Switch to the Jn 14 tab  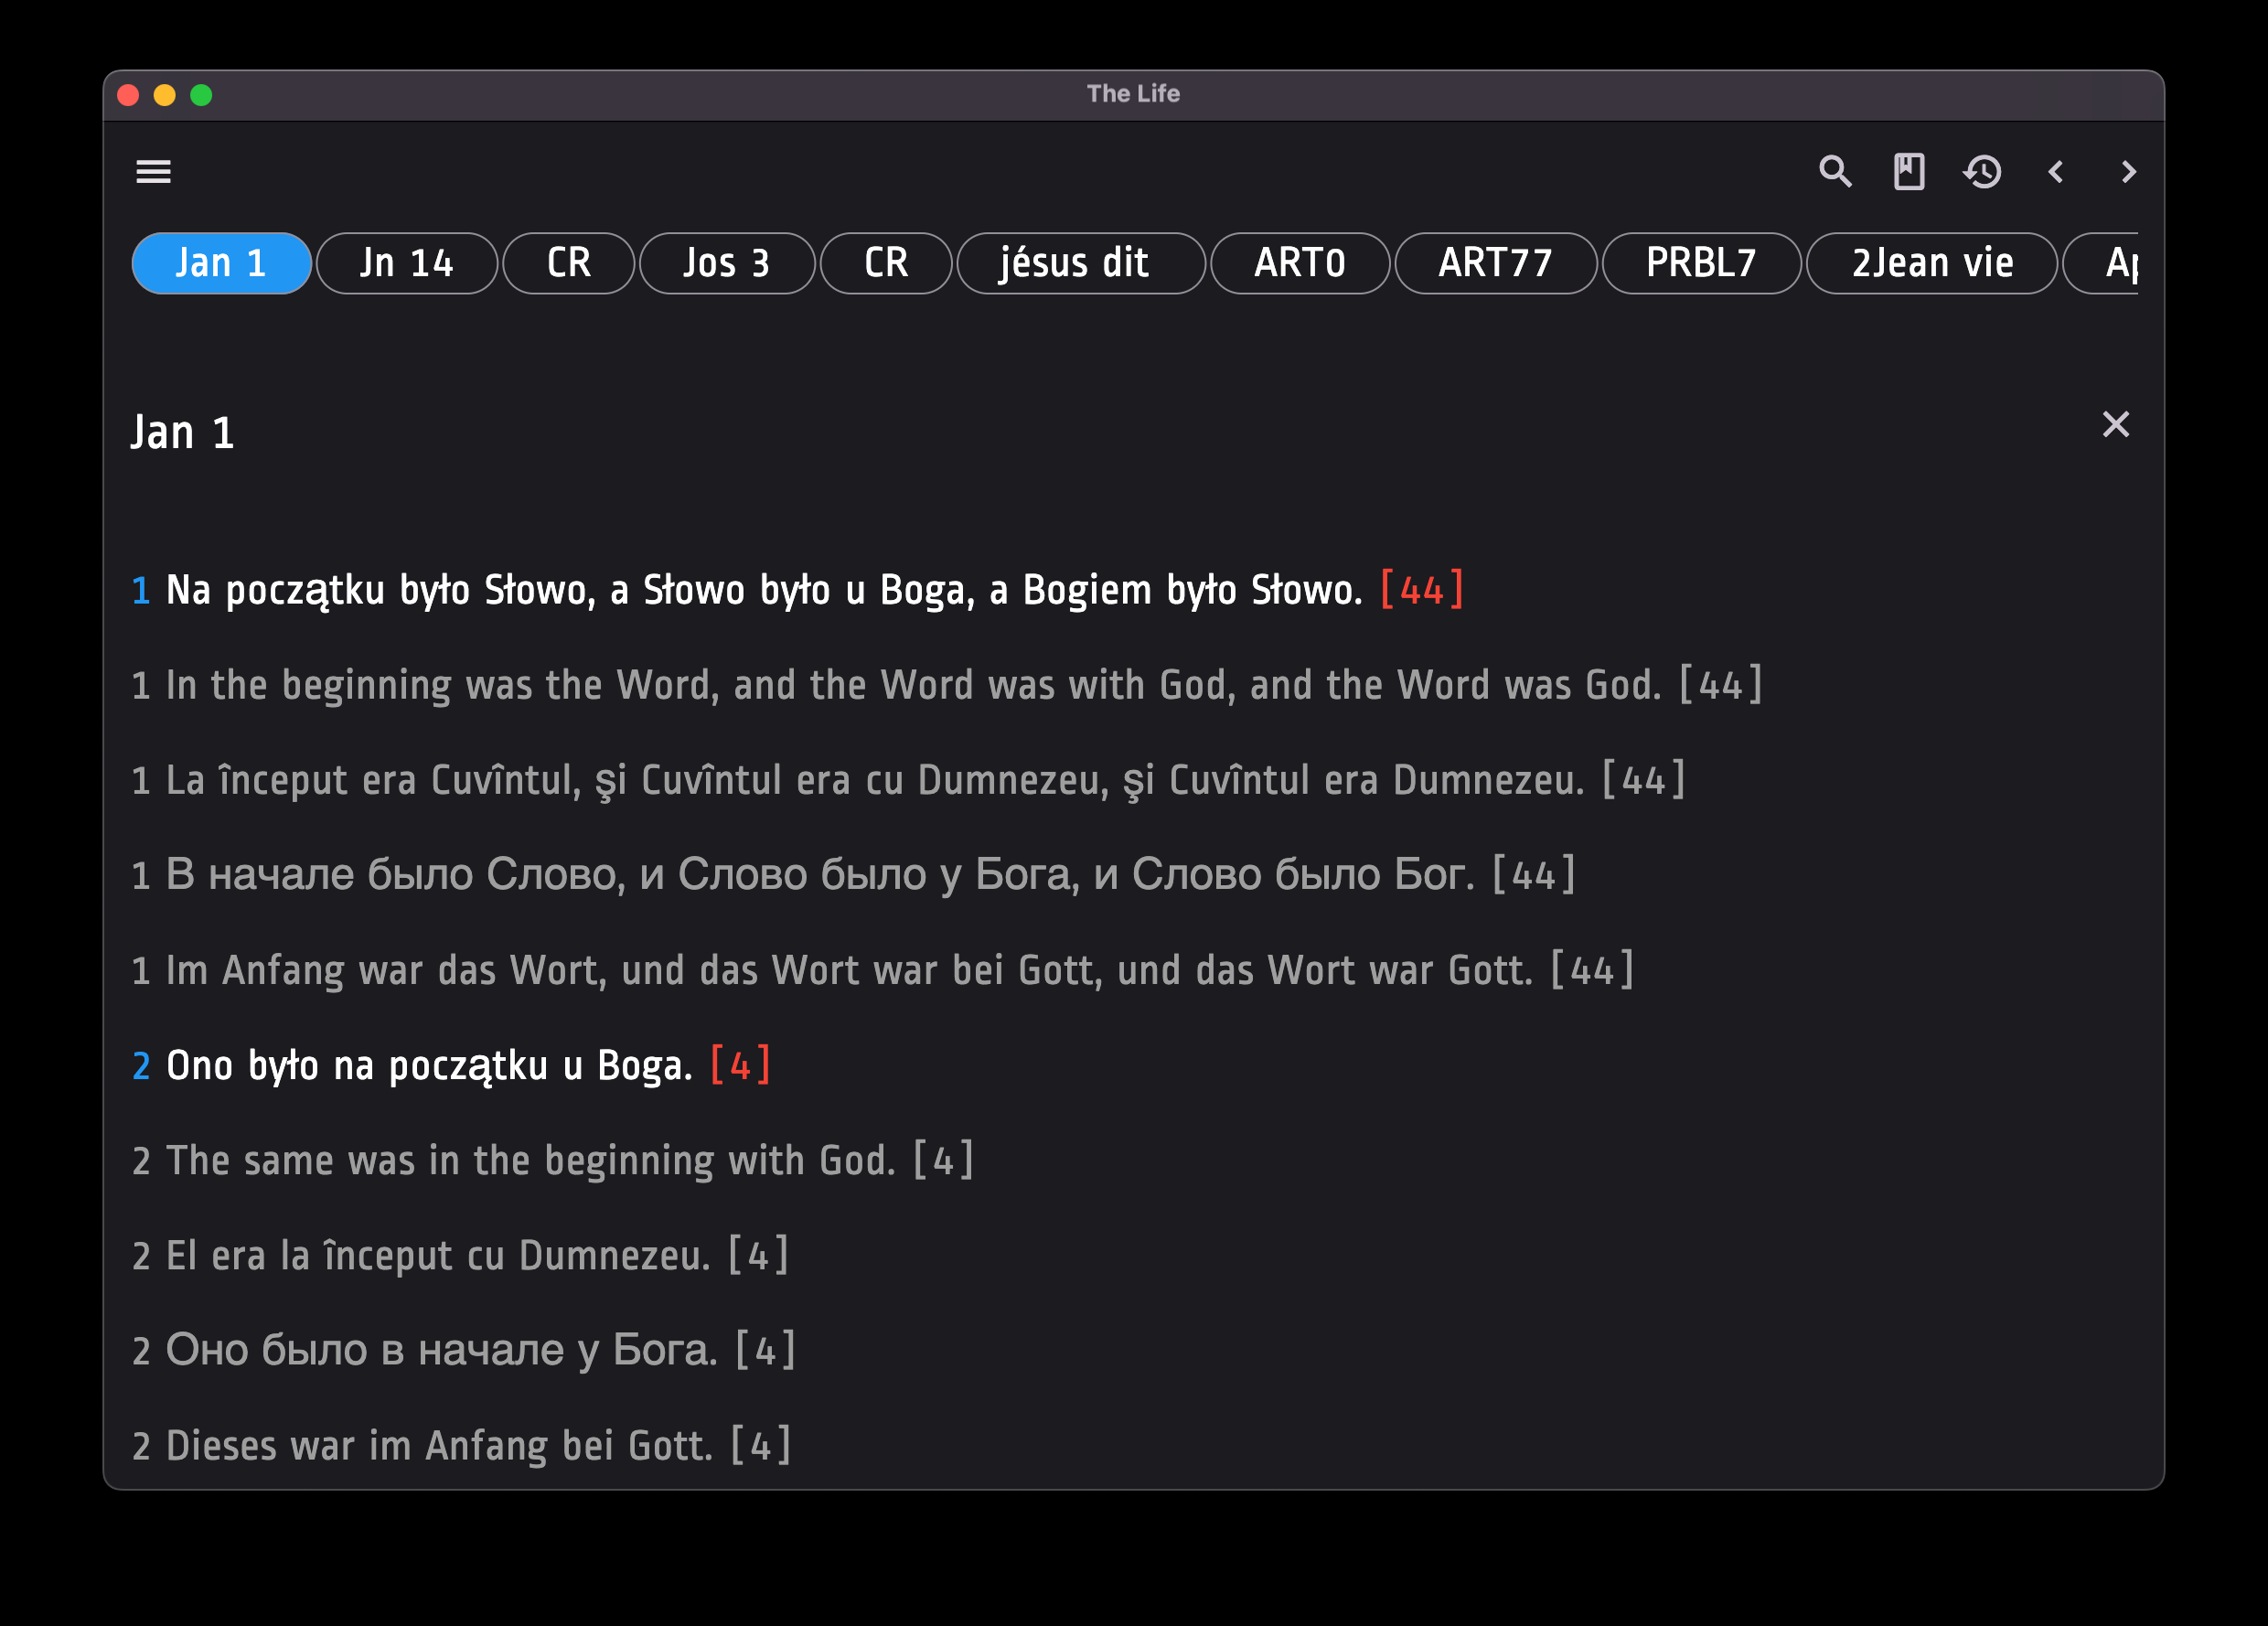tap(406, 263)
